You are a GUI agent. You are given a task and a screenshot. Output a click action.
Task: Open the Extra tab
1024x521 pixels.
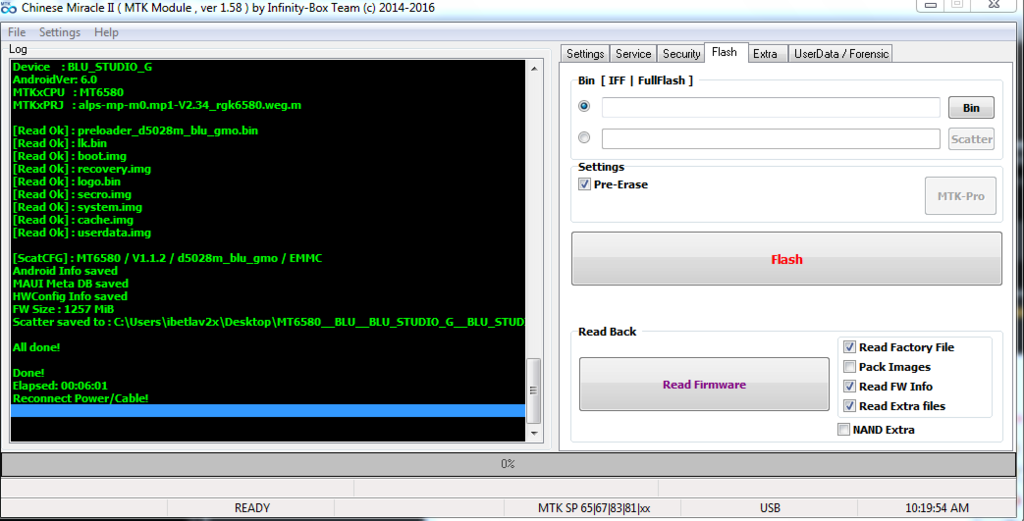click(765, 54)
